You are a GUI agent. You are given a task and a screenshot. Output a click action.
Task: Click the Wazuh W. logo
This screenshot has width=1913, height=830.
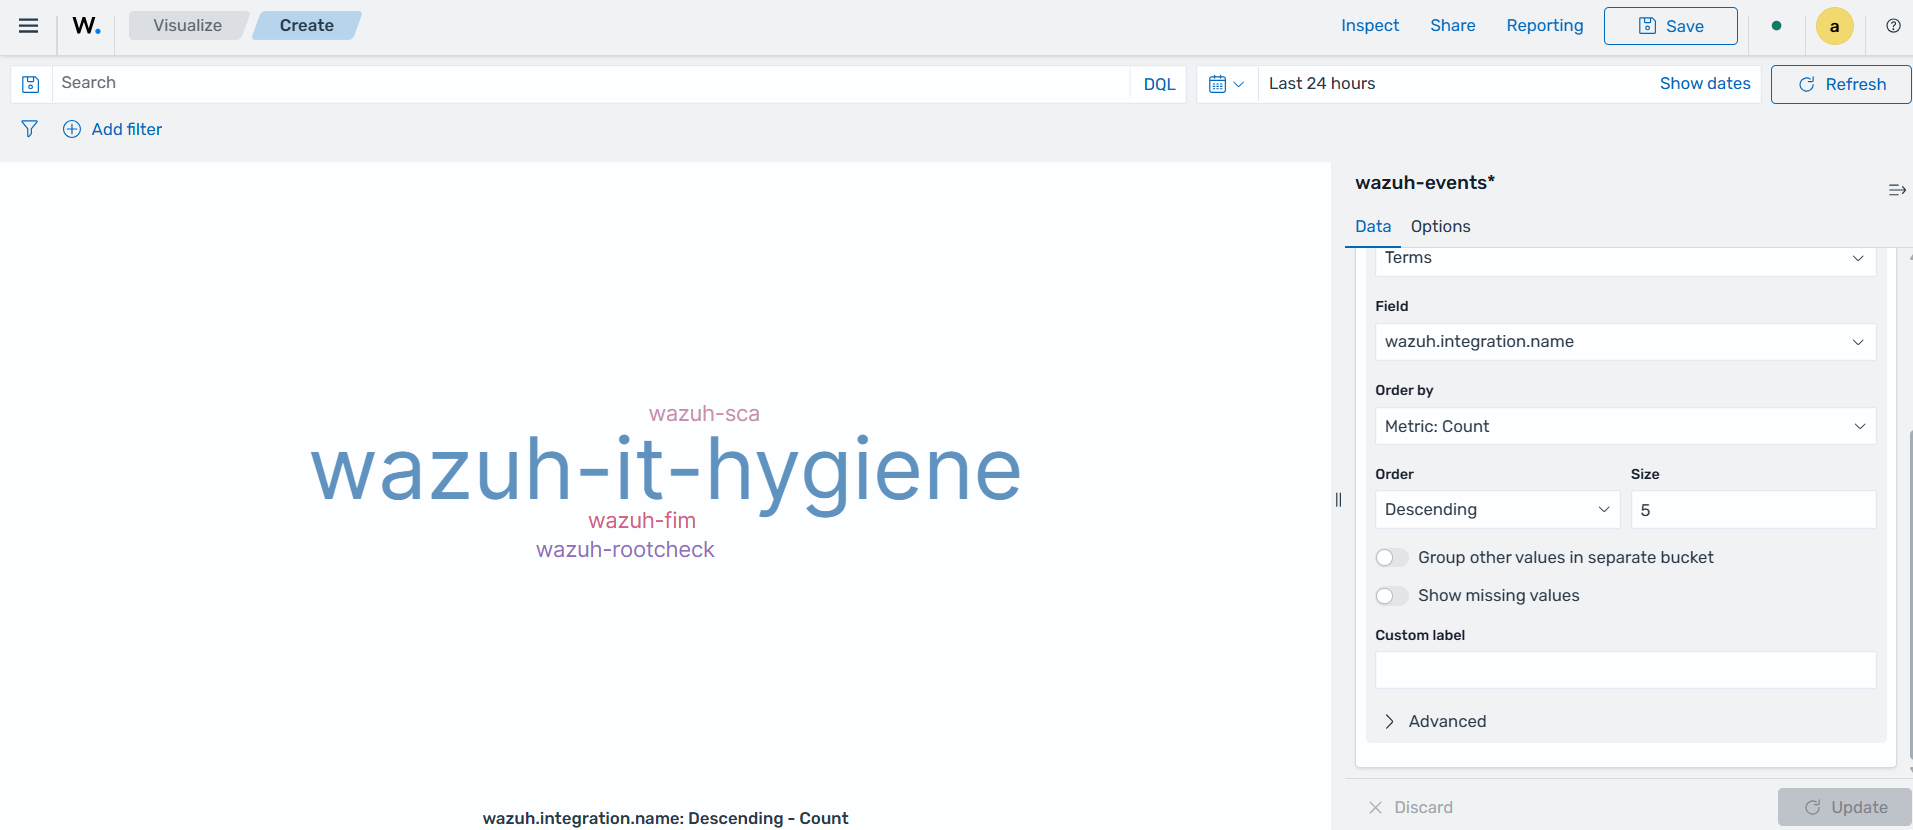(x=87, y=26)
